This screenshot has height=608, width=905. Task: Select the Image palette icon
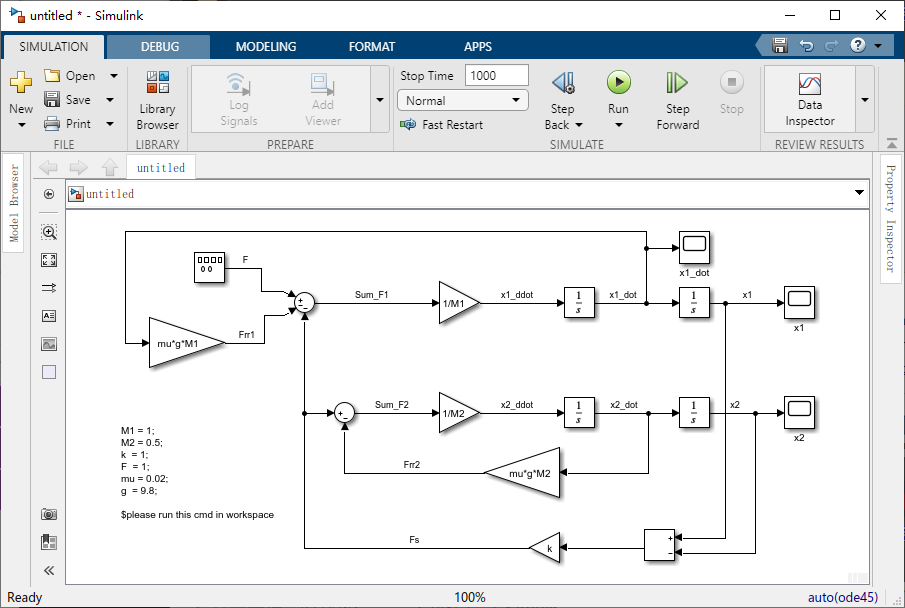pos(49,344)
